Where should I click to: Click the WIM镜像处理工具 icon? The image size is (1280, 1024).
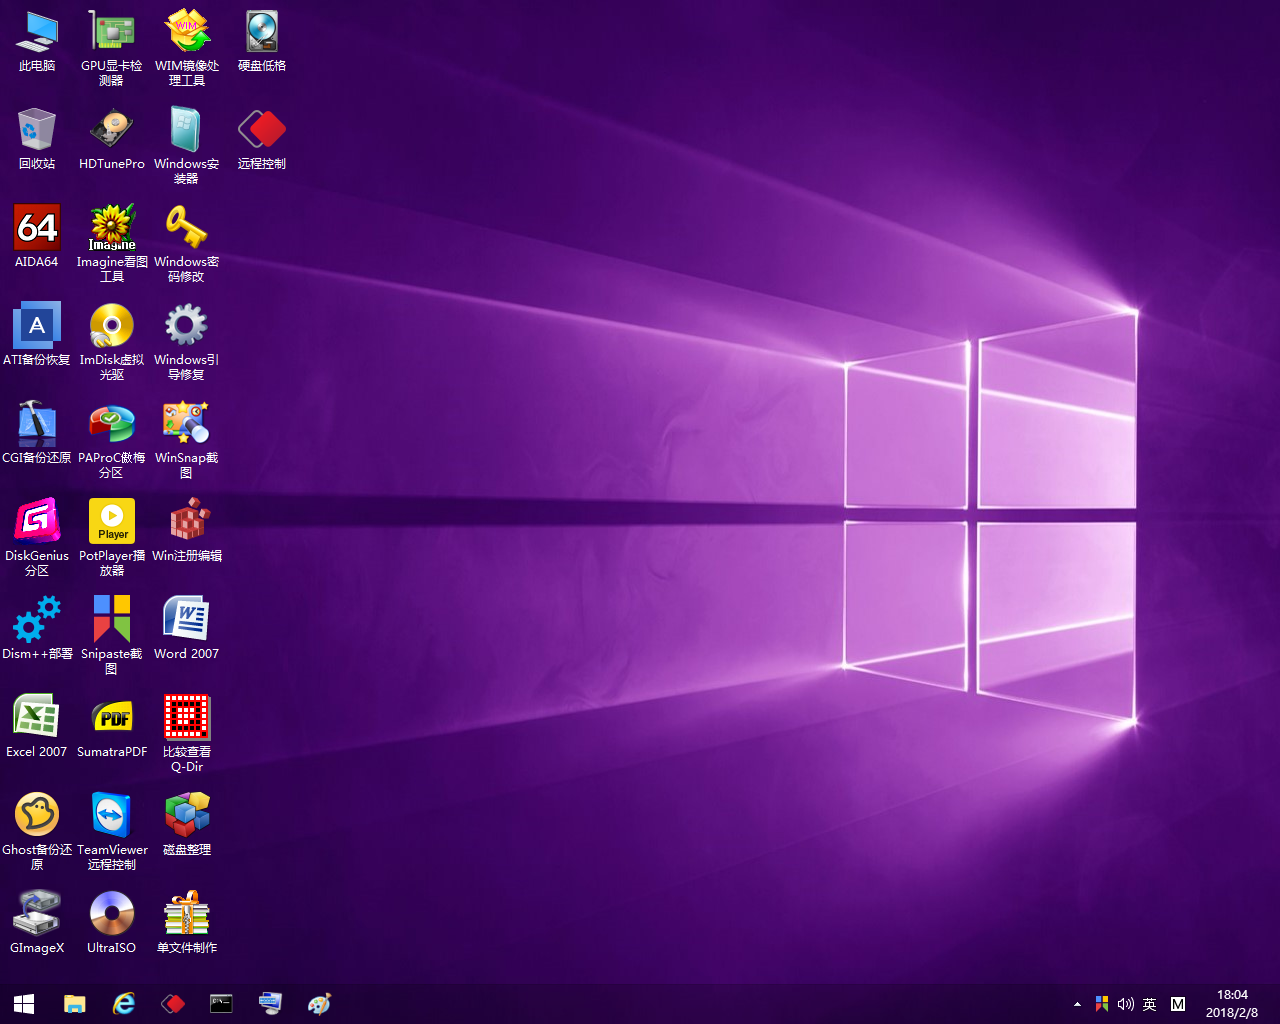pos(187,48)
